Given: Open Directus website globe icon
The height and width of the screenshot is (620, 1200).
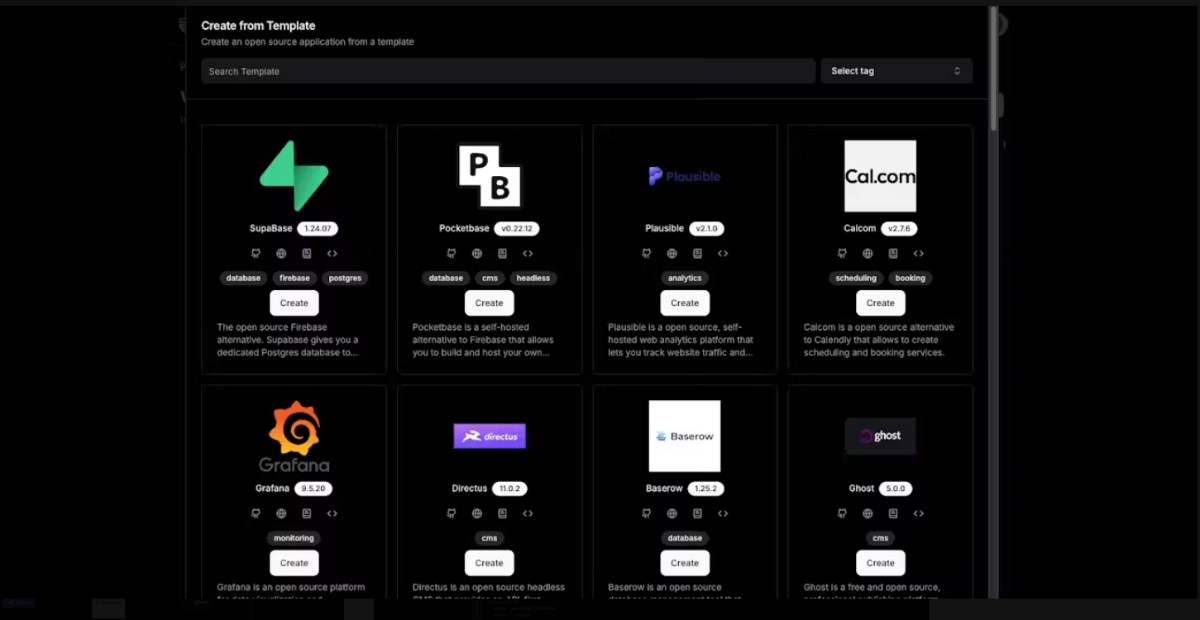Looking at the screenshot, I should coord(477,514).
